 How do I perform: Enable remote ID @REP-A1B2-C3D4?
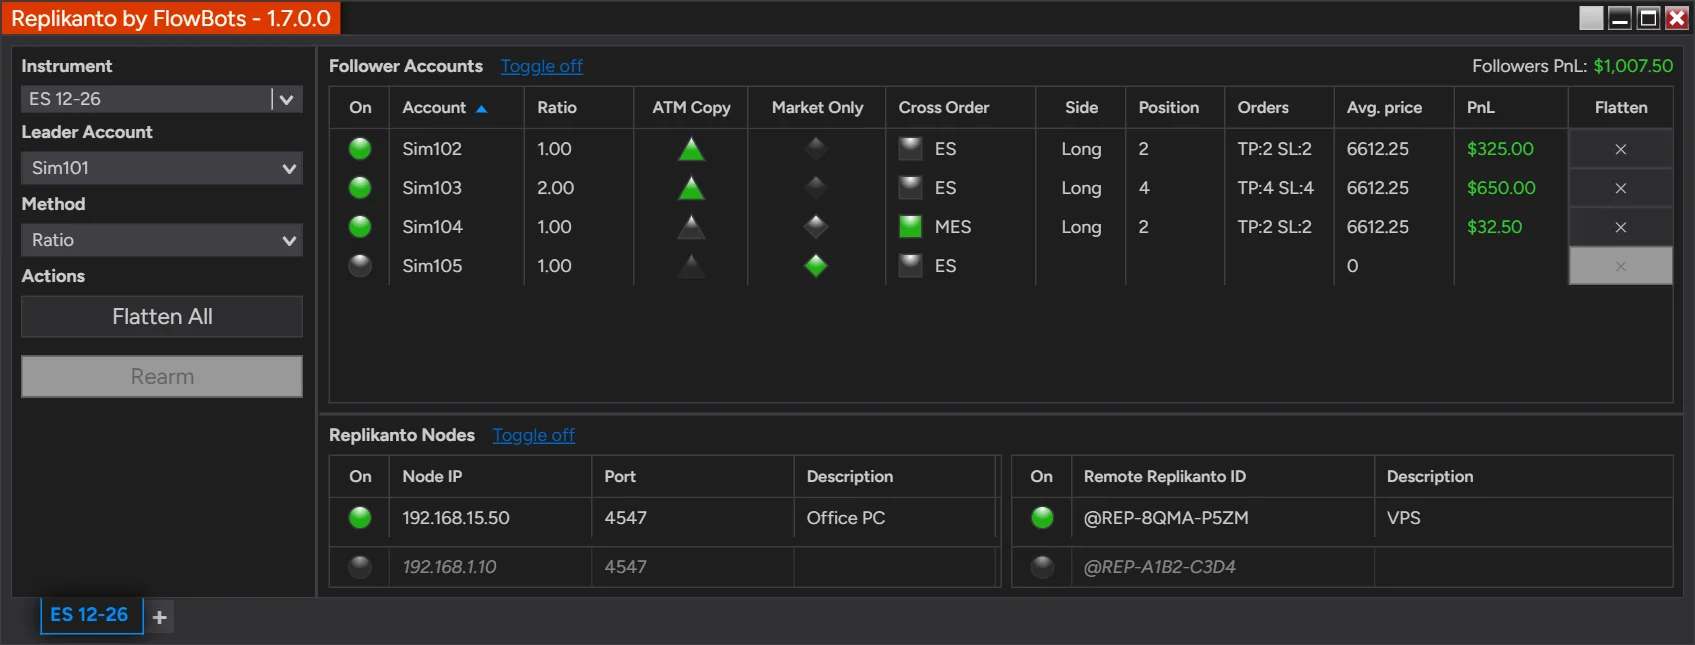tap(1042, 567)
